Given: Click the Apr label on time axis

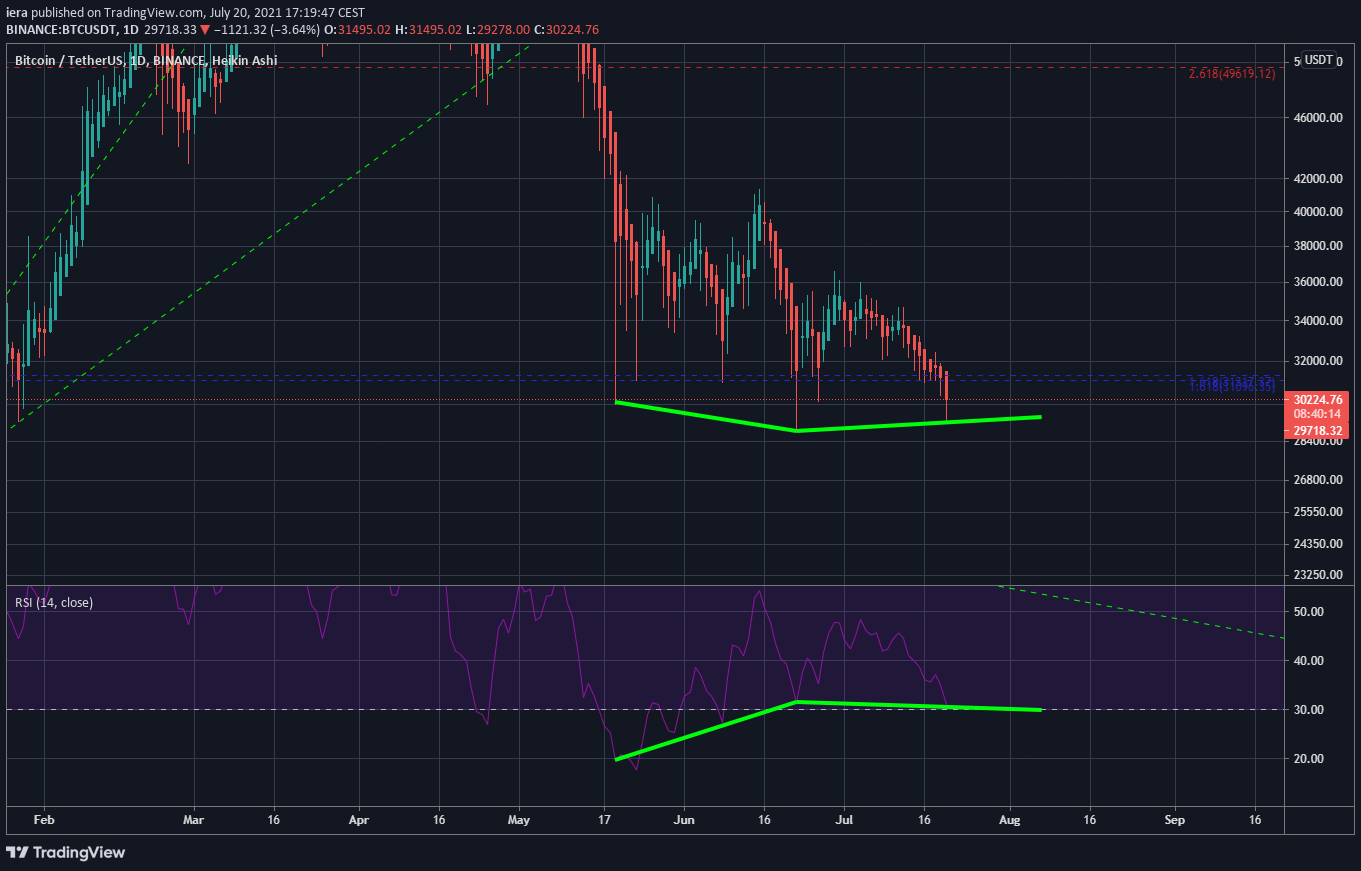Looking at the screenshot, I should click(360, 820).
